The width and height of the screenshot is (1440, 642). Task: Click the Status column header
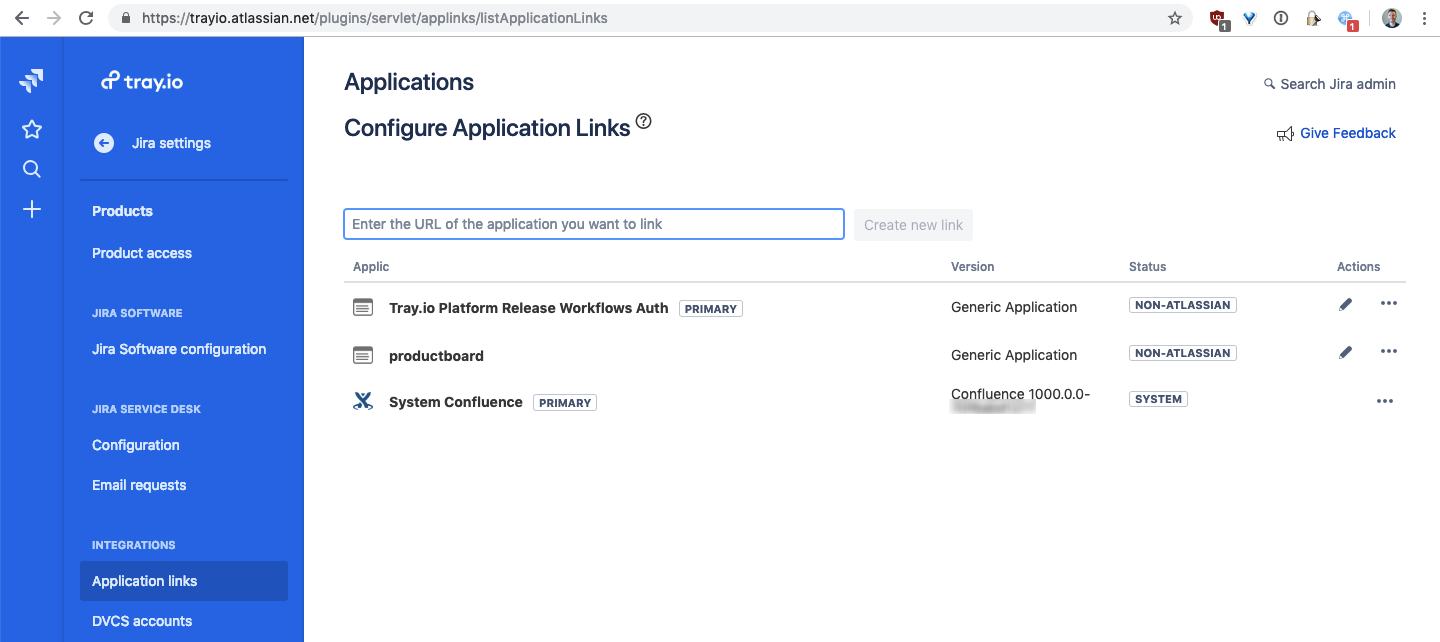pyautogui.click(x=1148, y=267)
